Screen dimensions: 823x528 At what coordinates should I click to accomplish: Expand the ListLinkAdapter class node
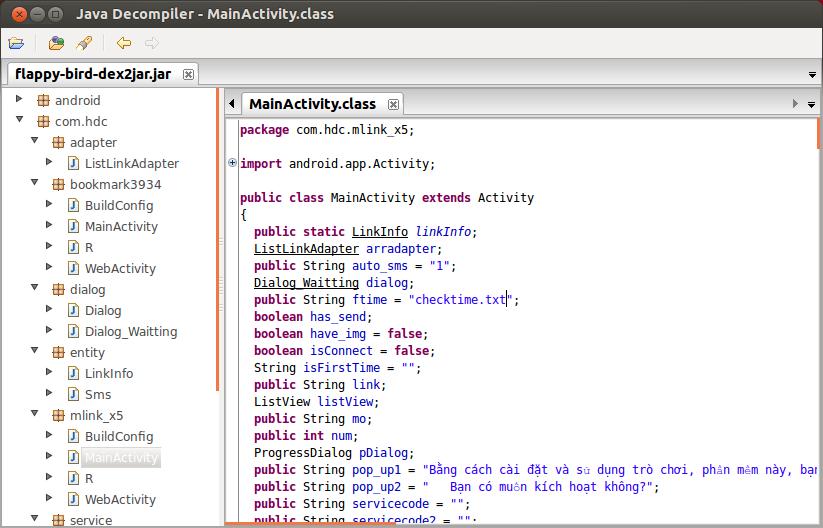point(49,162)
